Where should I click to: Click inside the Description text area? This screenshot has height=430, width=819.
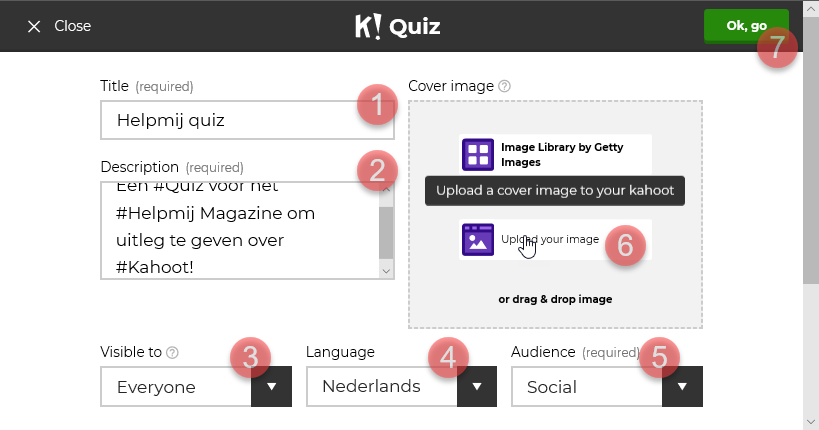click(x=240, y=230)
